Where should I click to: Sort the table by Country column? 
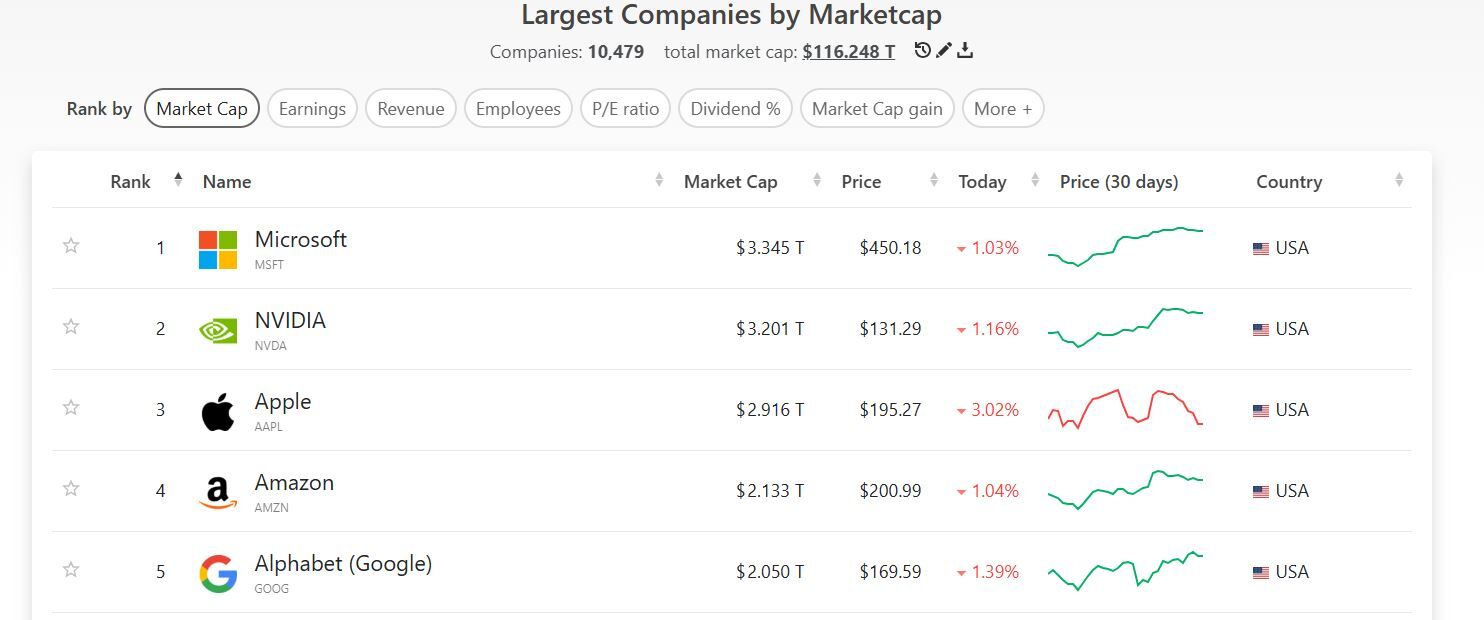[1289, 182]
